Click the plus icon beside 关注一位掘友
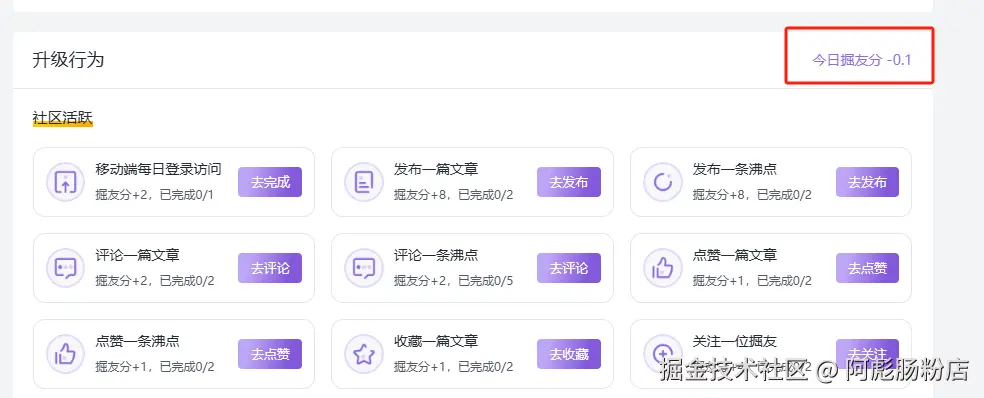Viewport: 984px width, 398px height. pos(663,354)
